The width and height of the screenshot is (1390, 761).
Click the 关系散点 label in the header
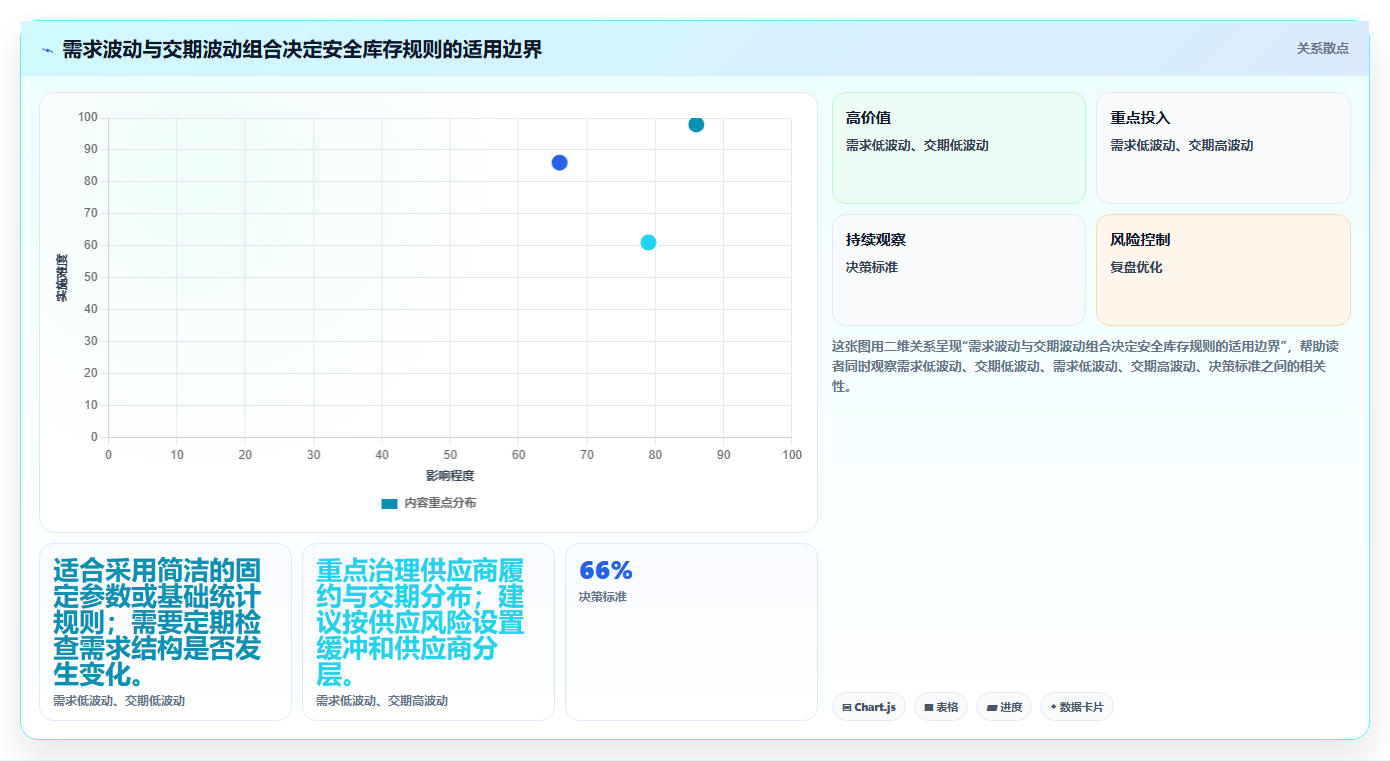pyautogui.click(x=1322, y=48)
